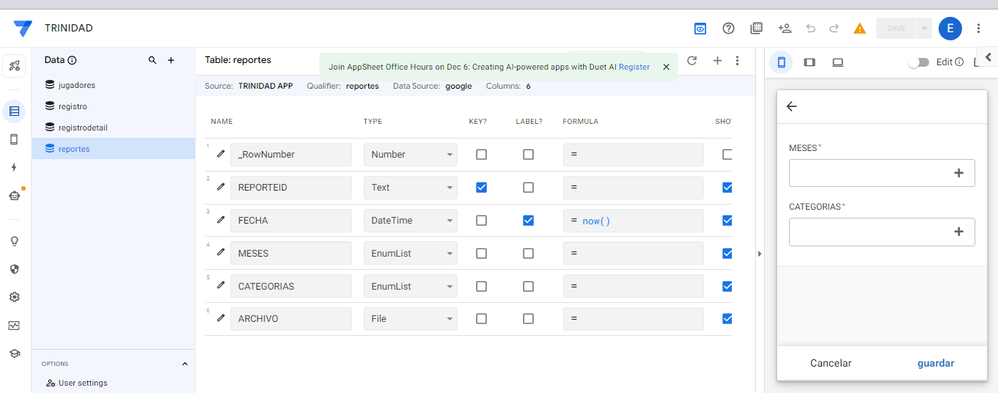
Task: Select the registrodetail table
Action: coord(113,127)
